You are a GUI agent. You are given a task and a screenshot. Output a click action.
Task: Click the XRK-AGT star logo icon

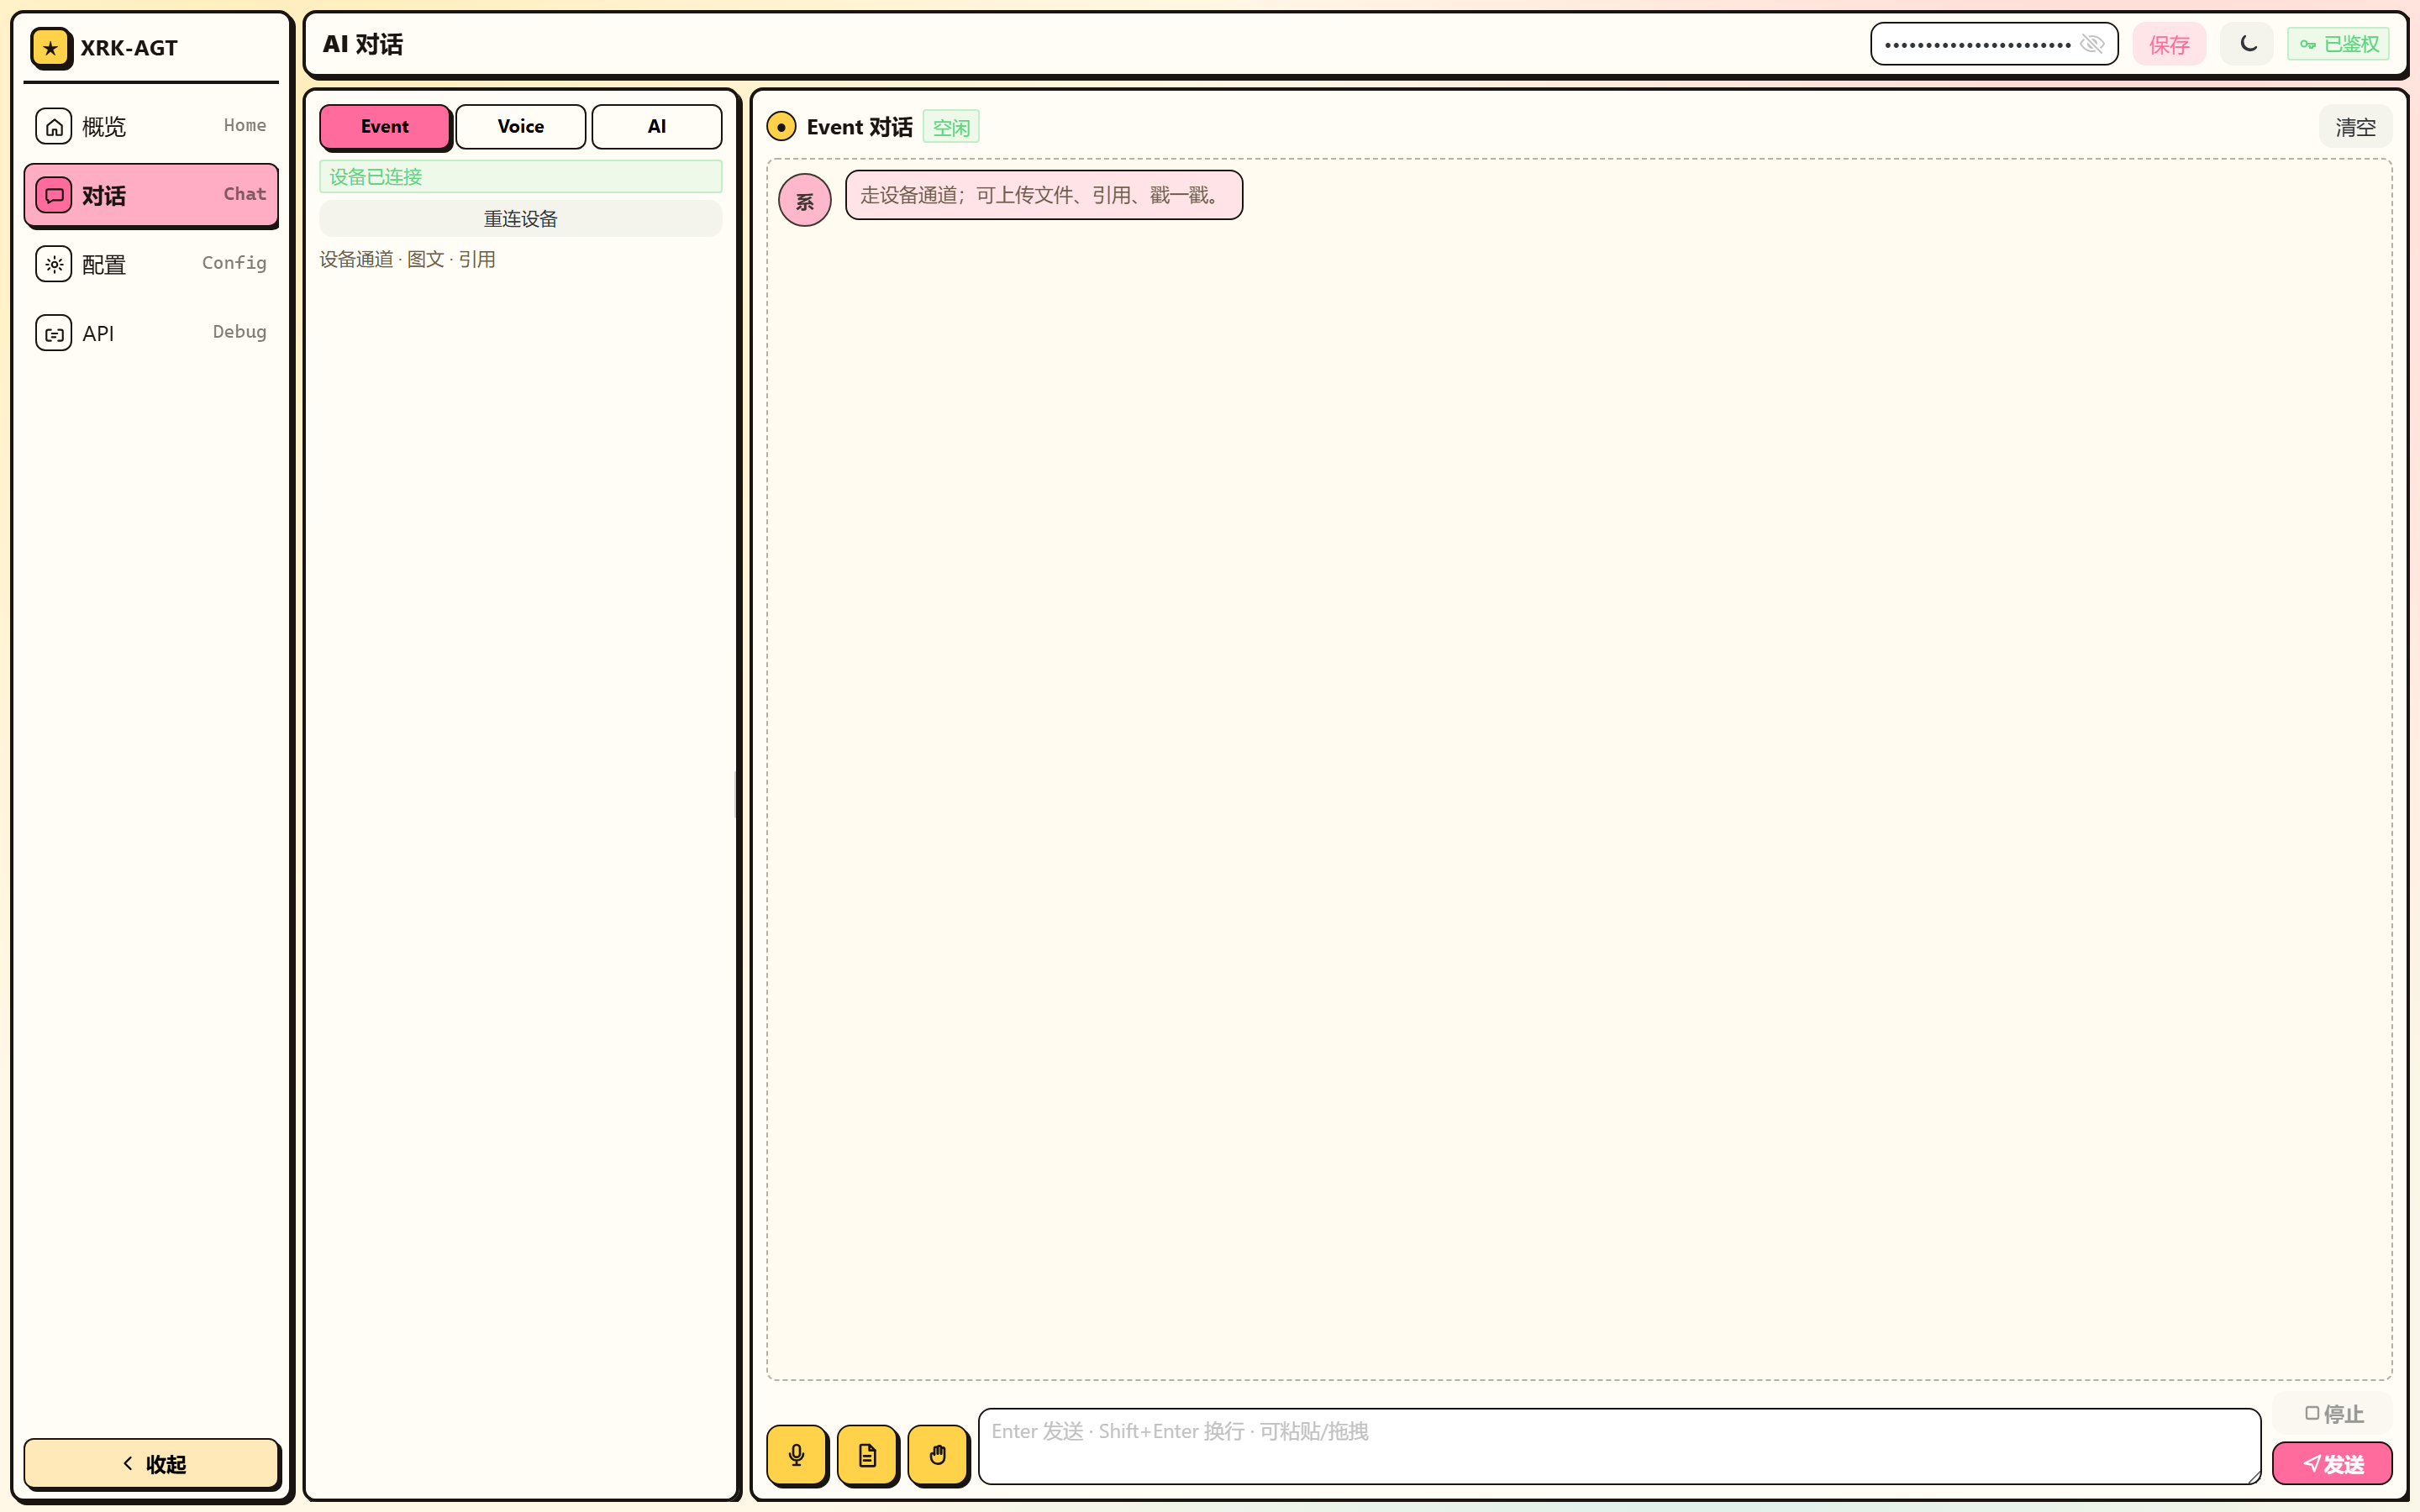click(x=51, y=48)
